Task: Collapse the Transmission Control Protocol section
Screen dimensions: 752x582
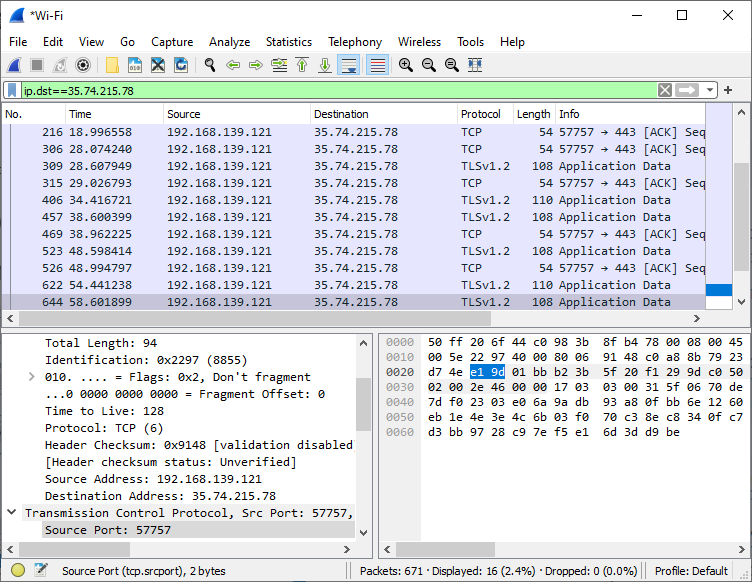Action: tap(11, 513)
